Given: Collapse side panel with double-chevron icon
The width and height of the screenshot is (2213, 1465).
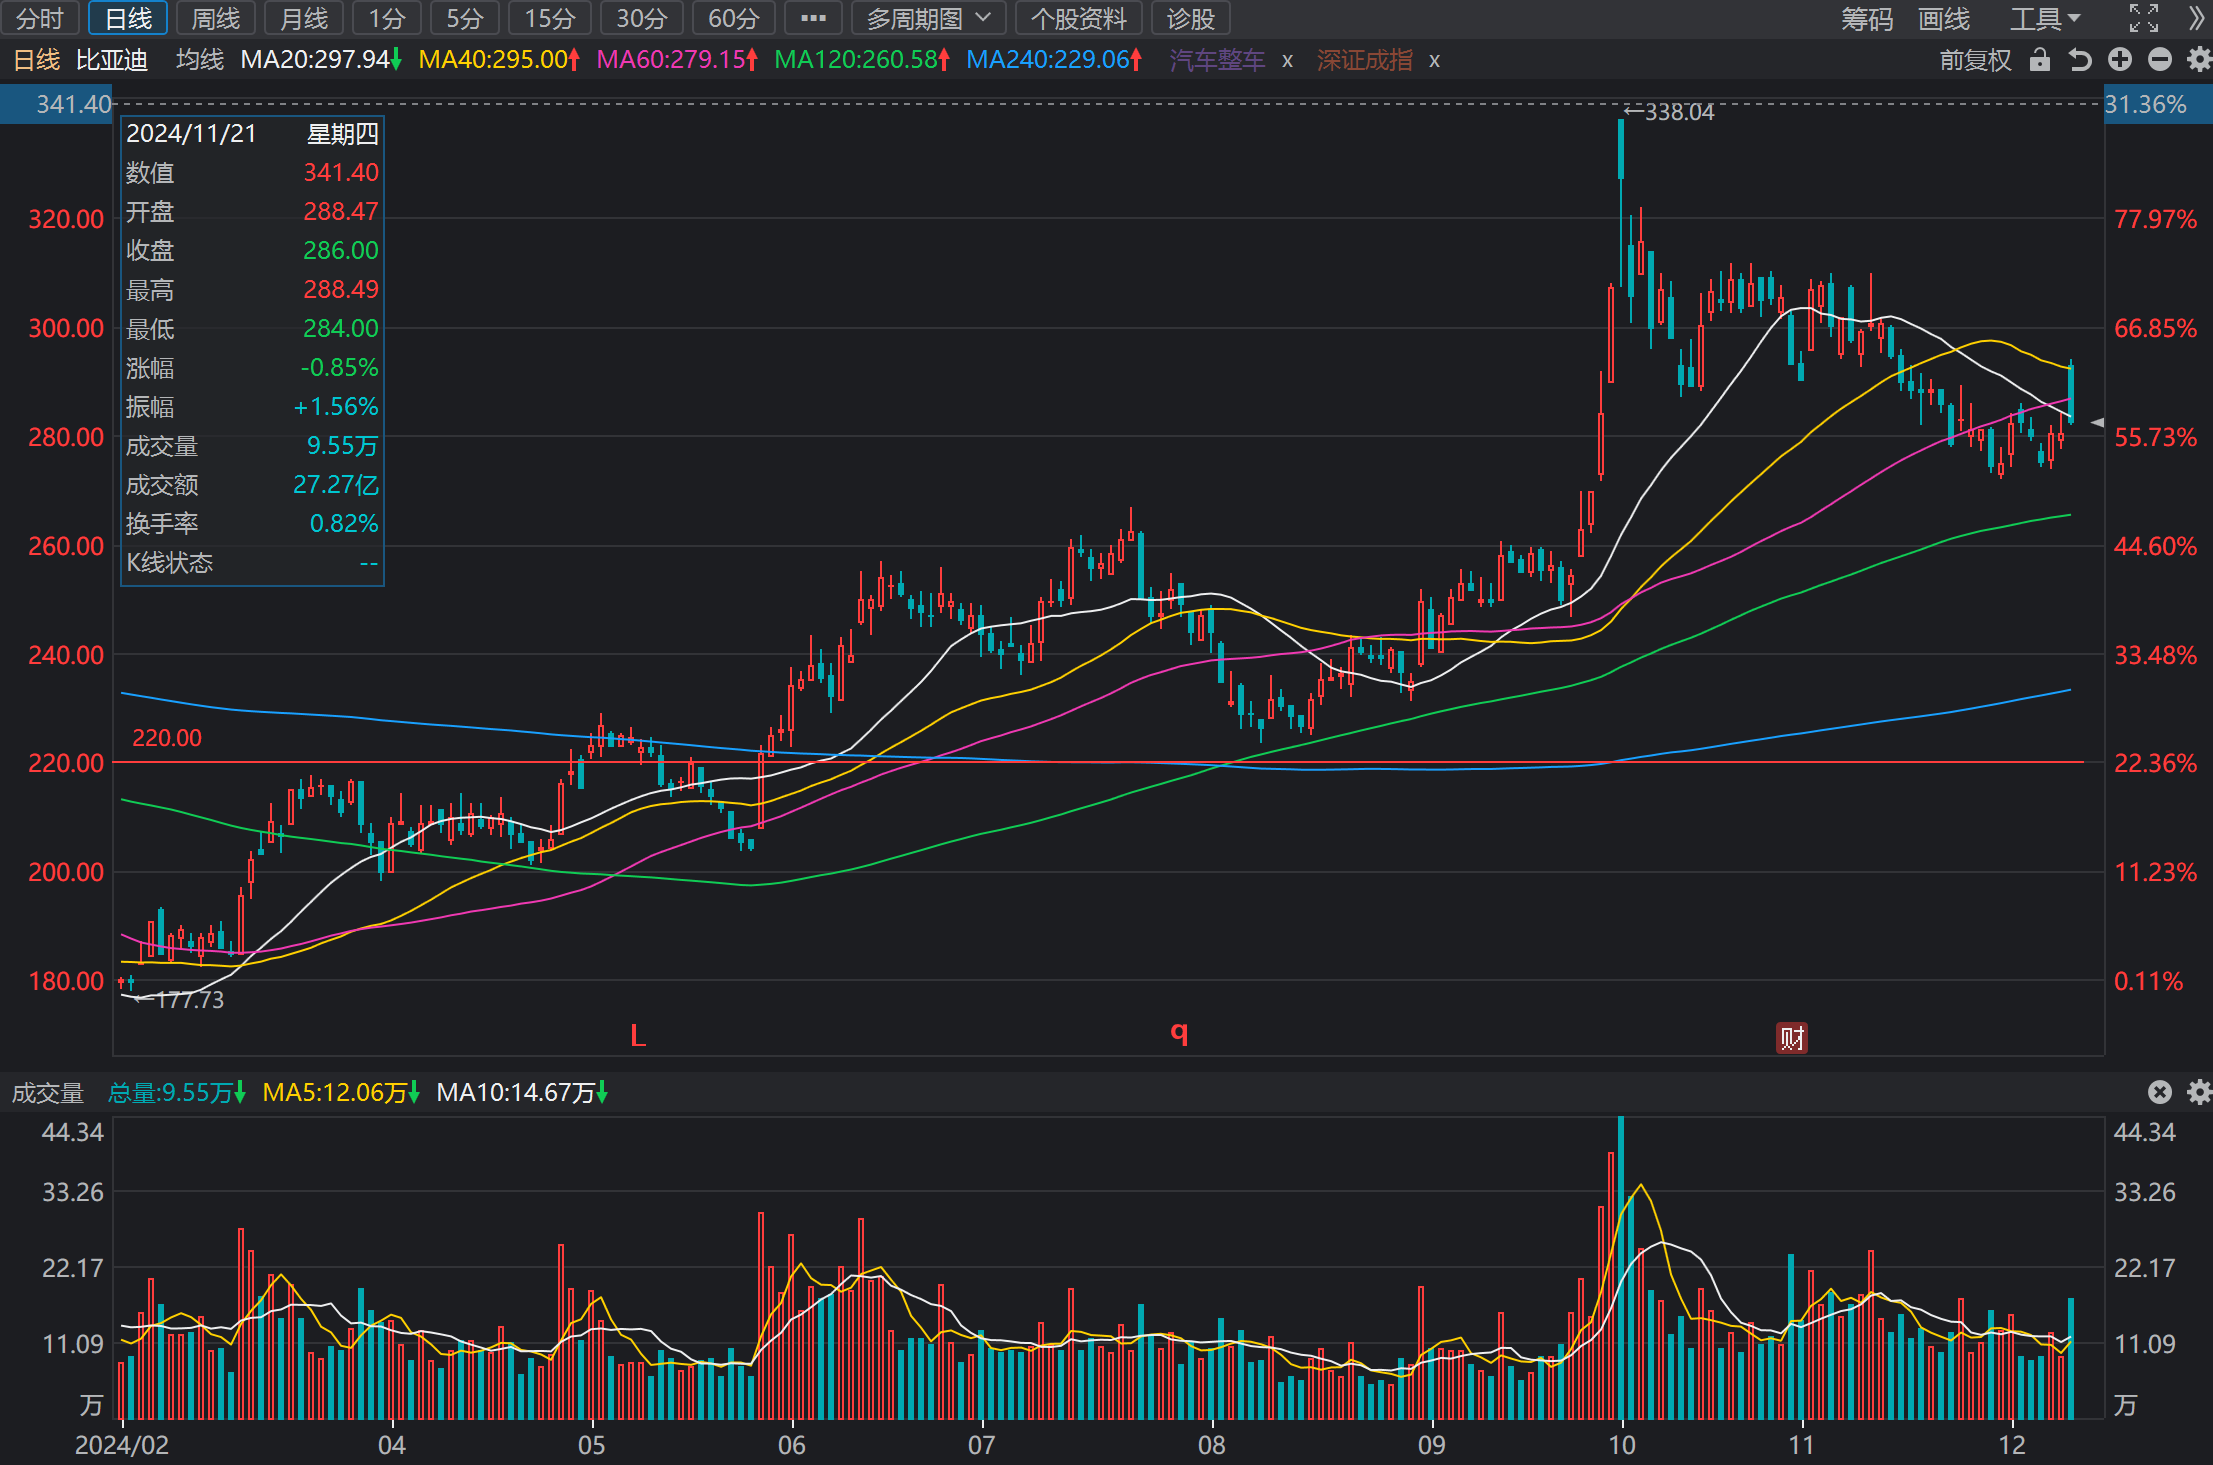Looking at the screenshot, I should [2196, 18].
